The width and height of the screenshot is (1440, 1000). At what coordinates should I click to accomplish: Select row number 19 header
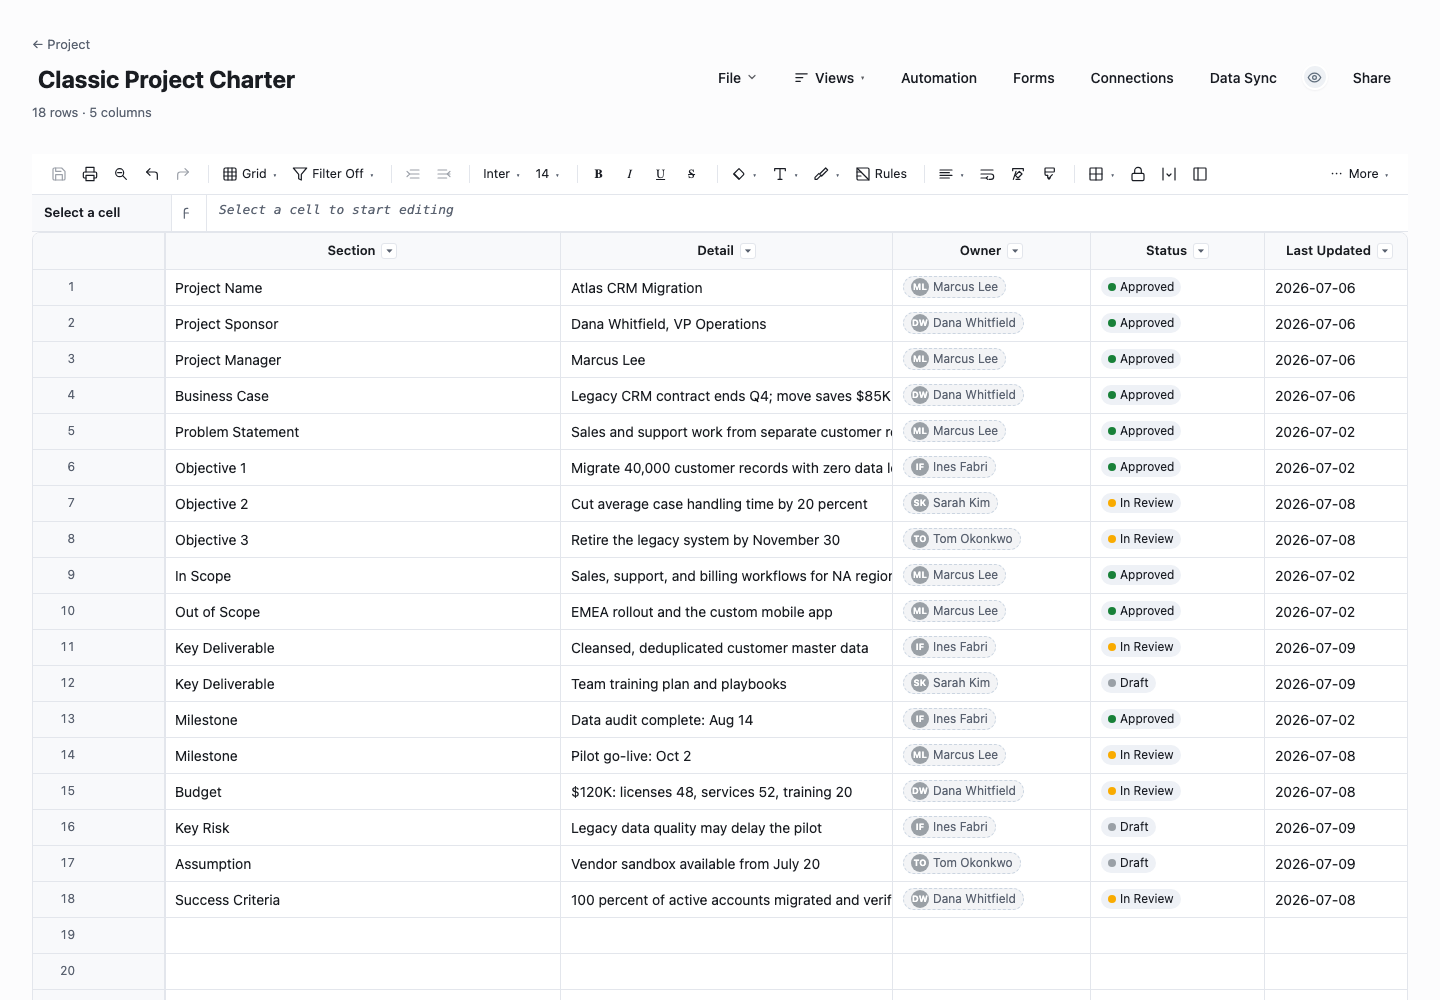(x=98, y=935)
